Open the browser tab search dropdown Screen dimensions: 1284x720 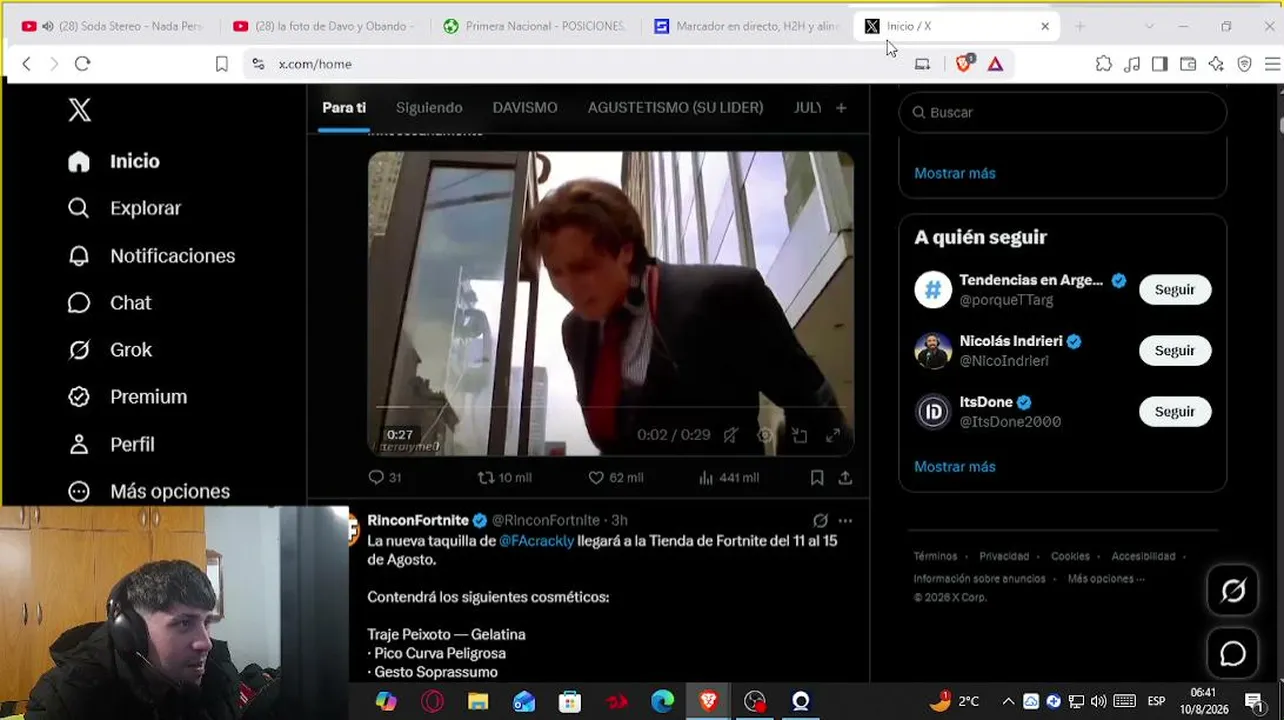point(1149,26)
